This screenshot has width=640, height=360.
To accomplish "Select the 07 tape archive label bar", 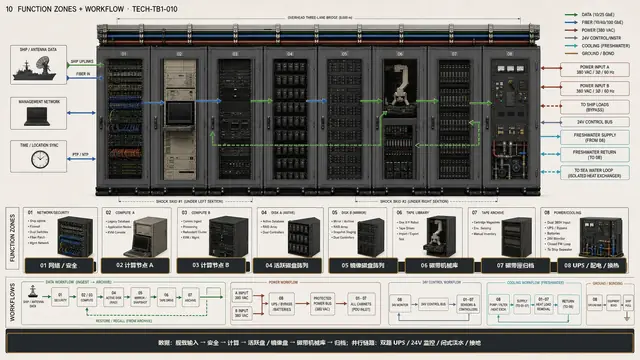I will click(x=515, y=265).
